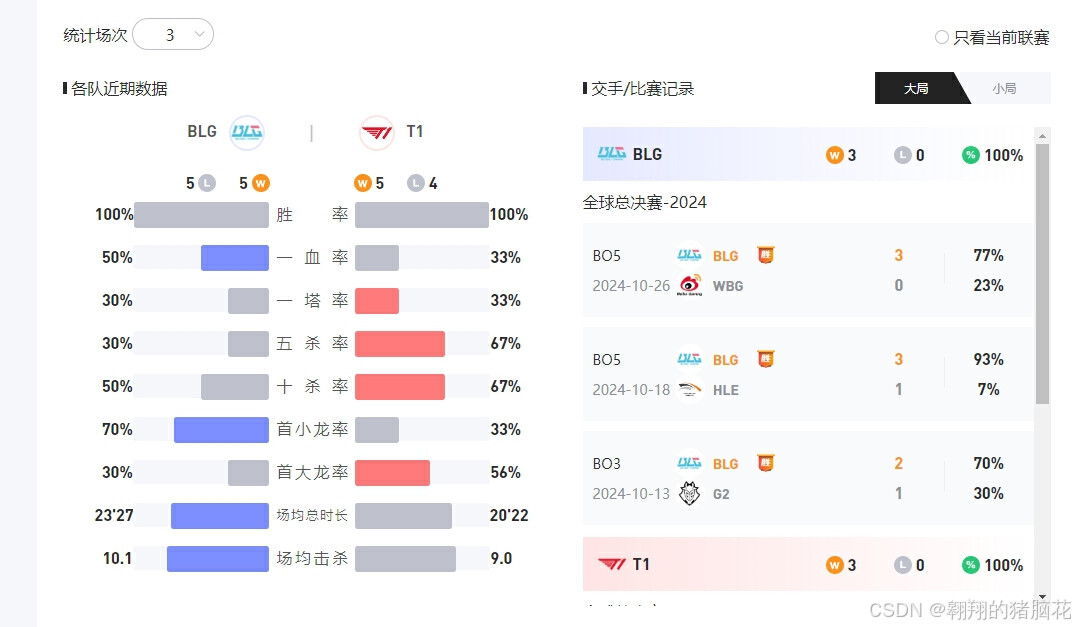Enable 只看当前联赛 radio option
The height and width of the screenshot is (627, 1075).
click(x=942, y=37)
